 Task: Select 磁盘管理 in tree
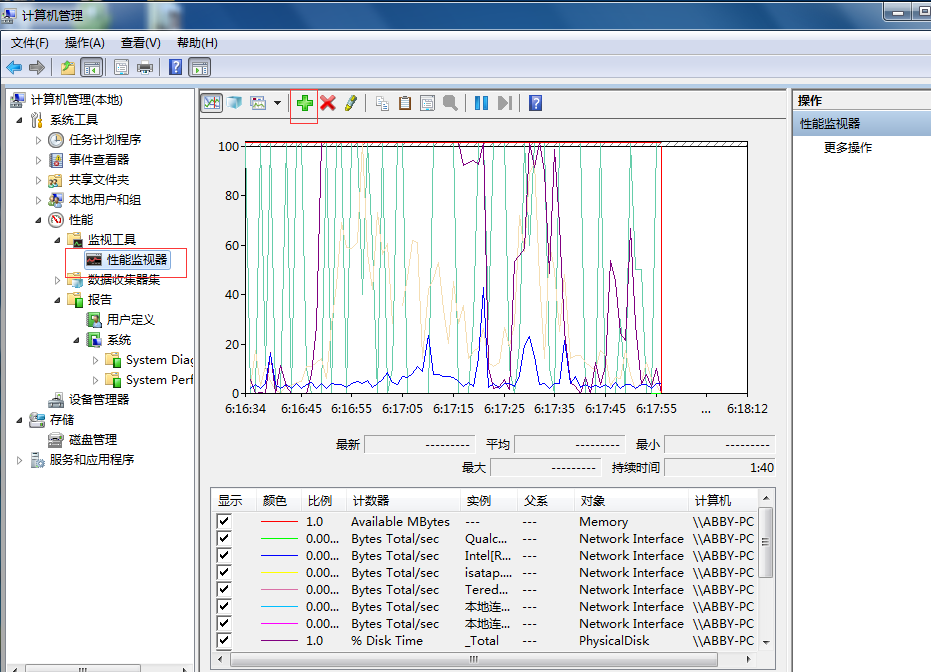[x=93, y=440]
